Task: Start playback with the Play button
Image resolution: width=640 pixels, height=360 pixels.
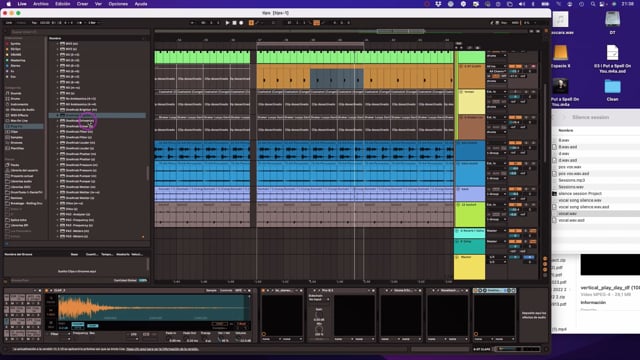Action: (227, 23)
